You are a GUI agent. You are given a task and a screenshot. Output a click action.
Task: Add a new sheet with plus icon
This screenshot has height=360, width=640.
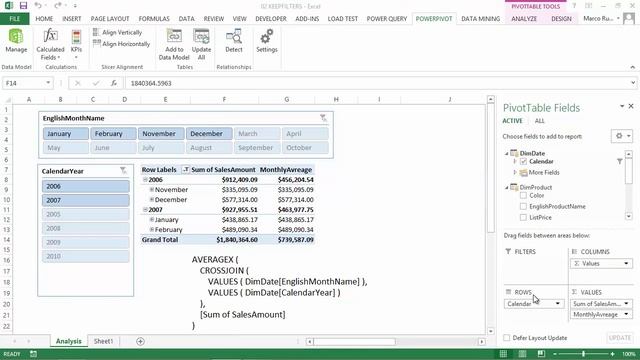[140, 341]
